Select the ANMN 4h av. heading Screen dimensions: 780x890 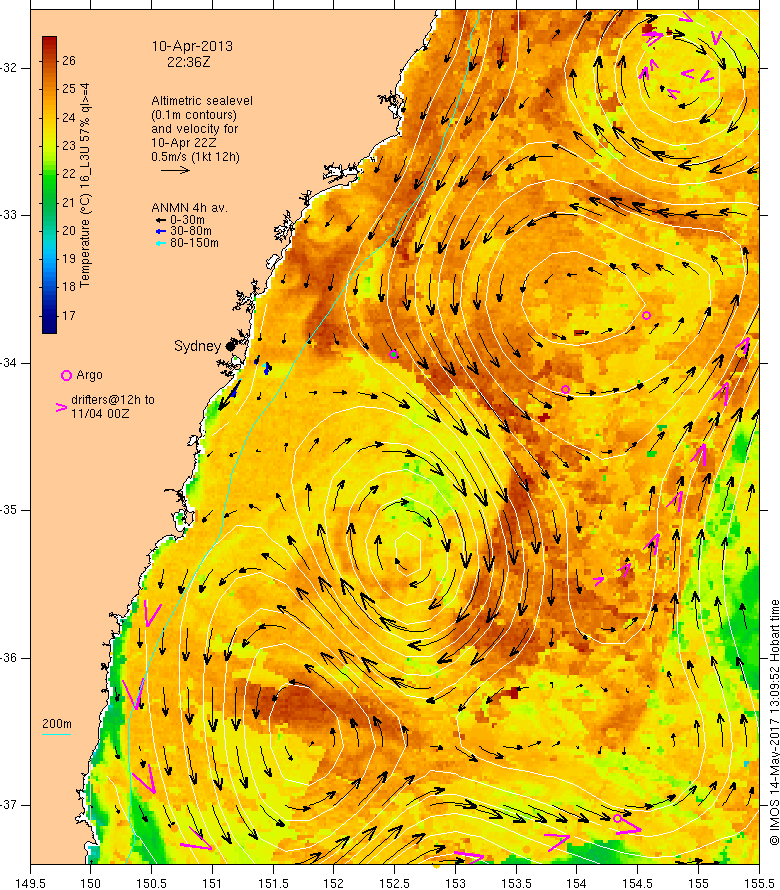[x=190, y=208]
